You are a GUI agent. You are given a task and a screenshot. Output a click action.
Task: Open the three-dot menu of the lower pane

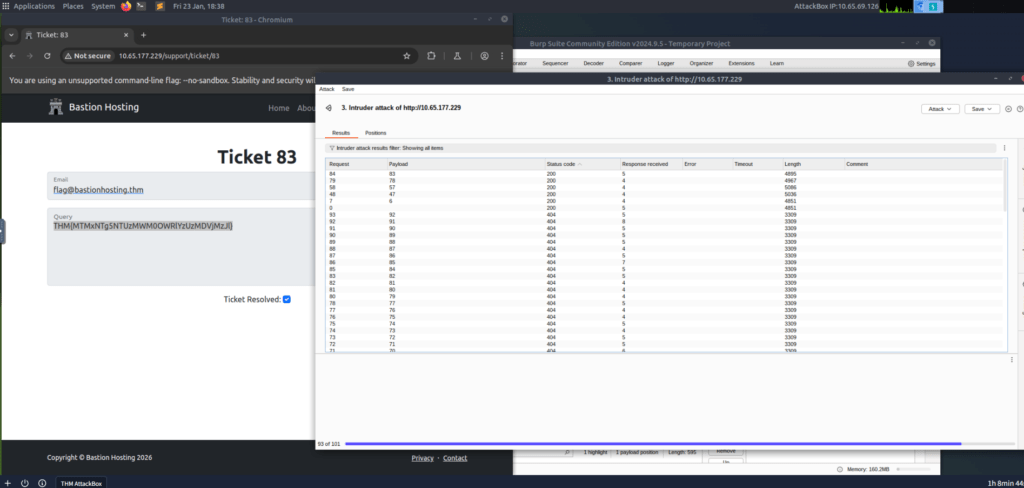[x=1012, y=360]
